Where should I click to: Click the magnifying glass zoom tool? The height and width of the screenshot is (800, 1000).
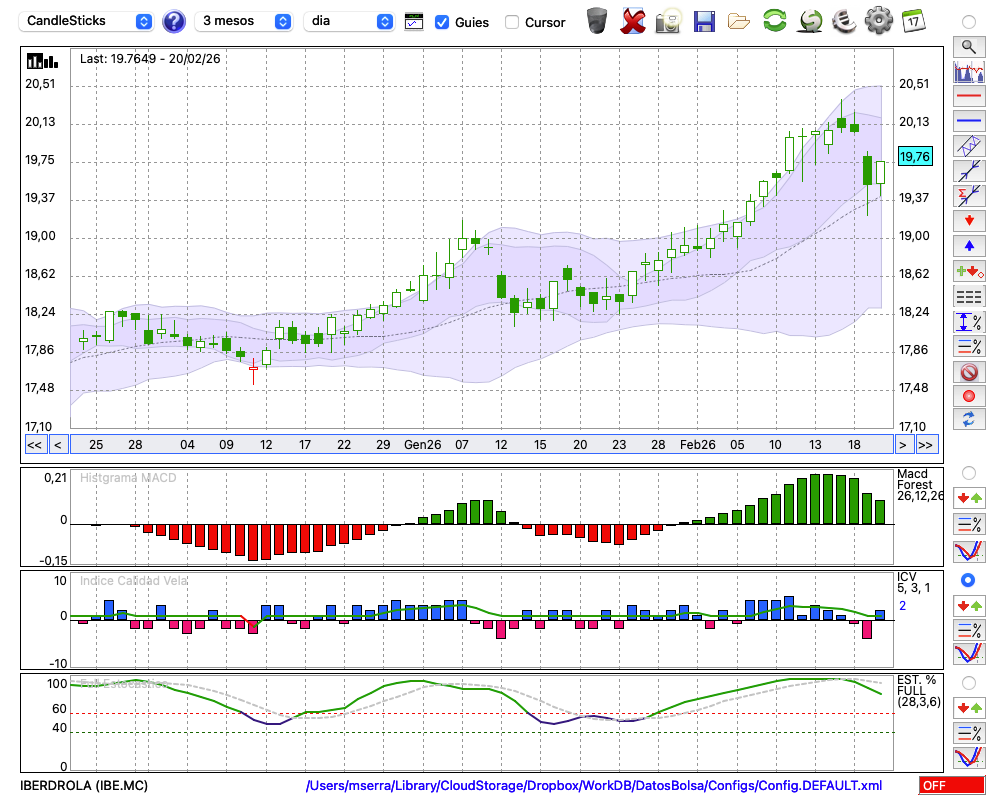[968, 46]
